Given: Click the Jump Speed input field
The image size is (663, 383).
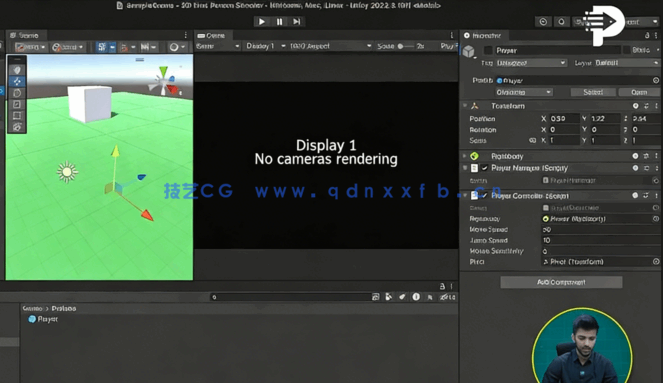Looking at the screenshot, I should click(600, 240).
